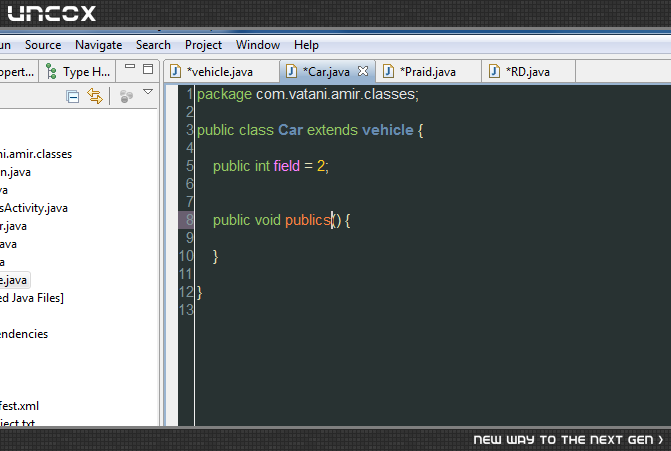671x451 pixels.
Task: Click the Type Hierarchy tree icon
Action: (51, 71)
